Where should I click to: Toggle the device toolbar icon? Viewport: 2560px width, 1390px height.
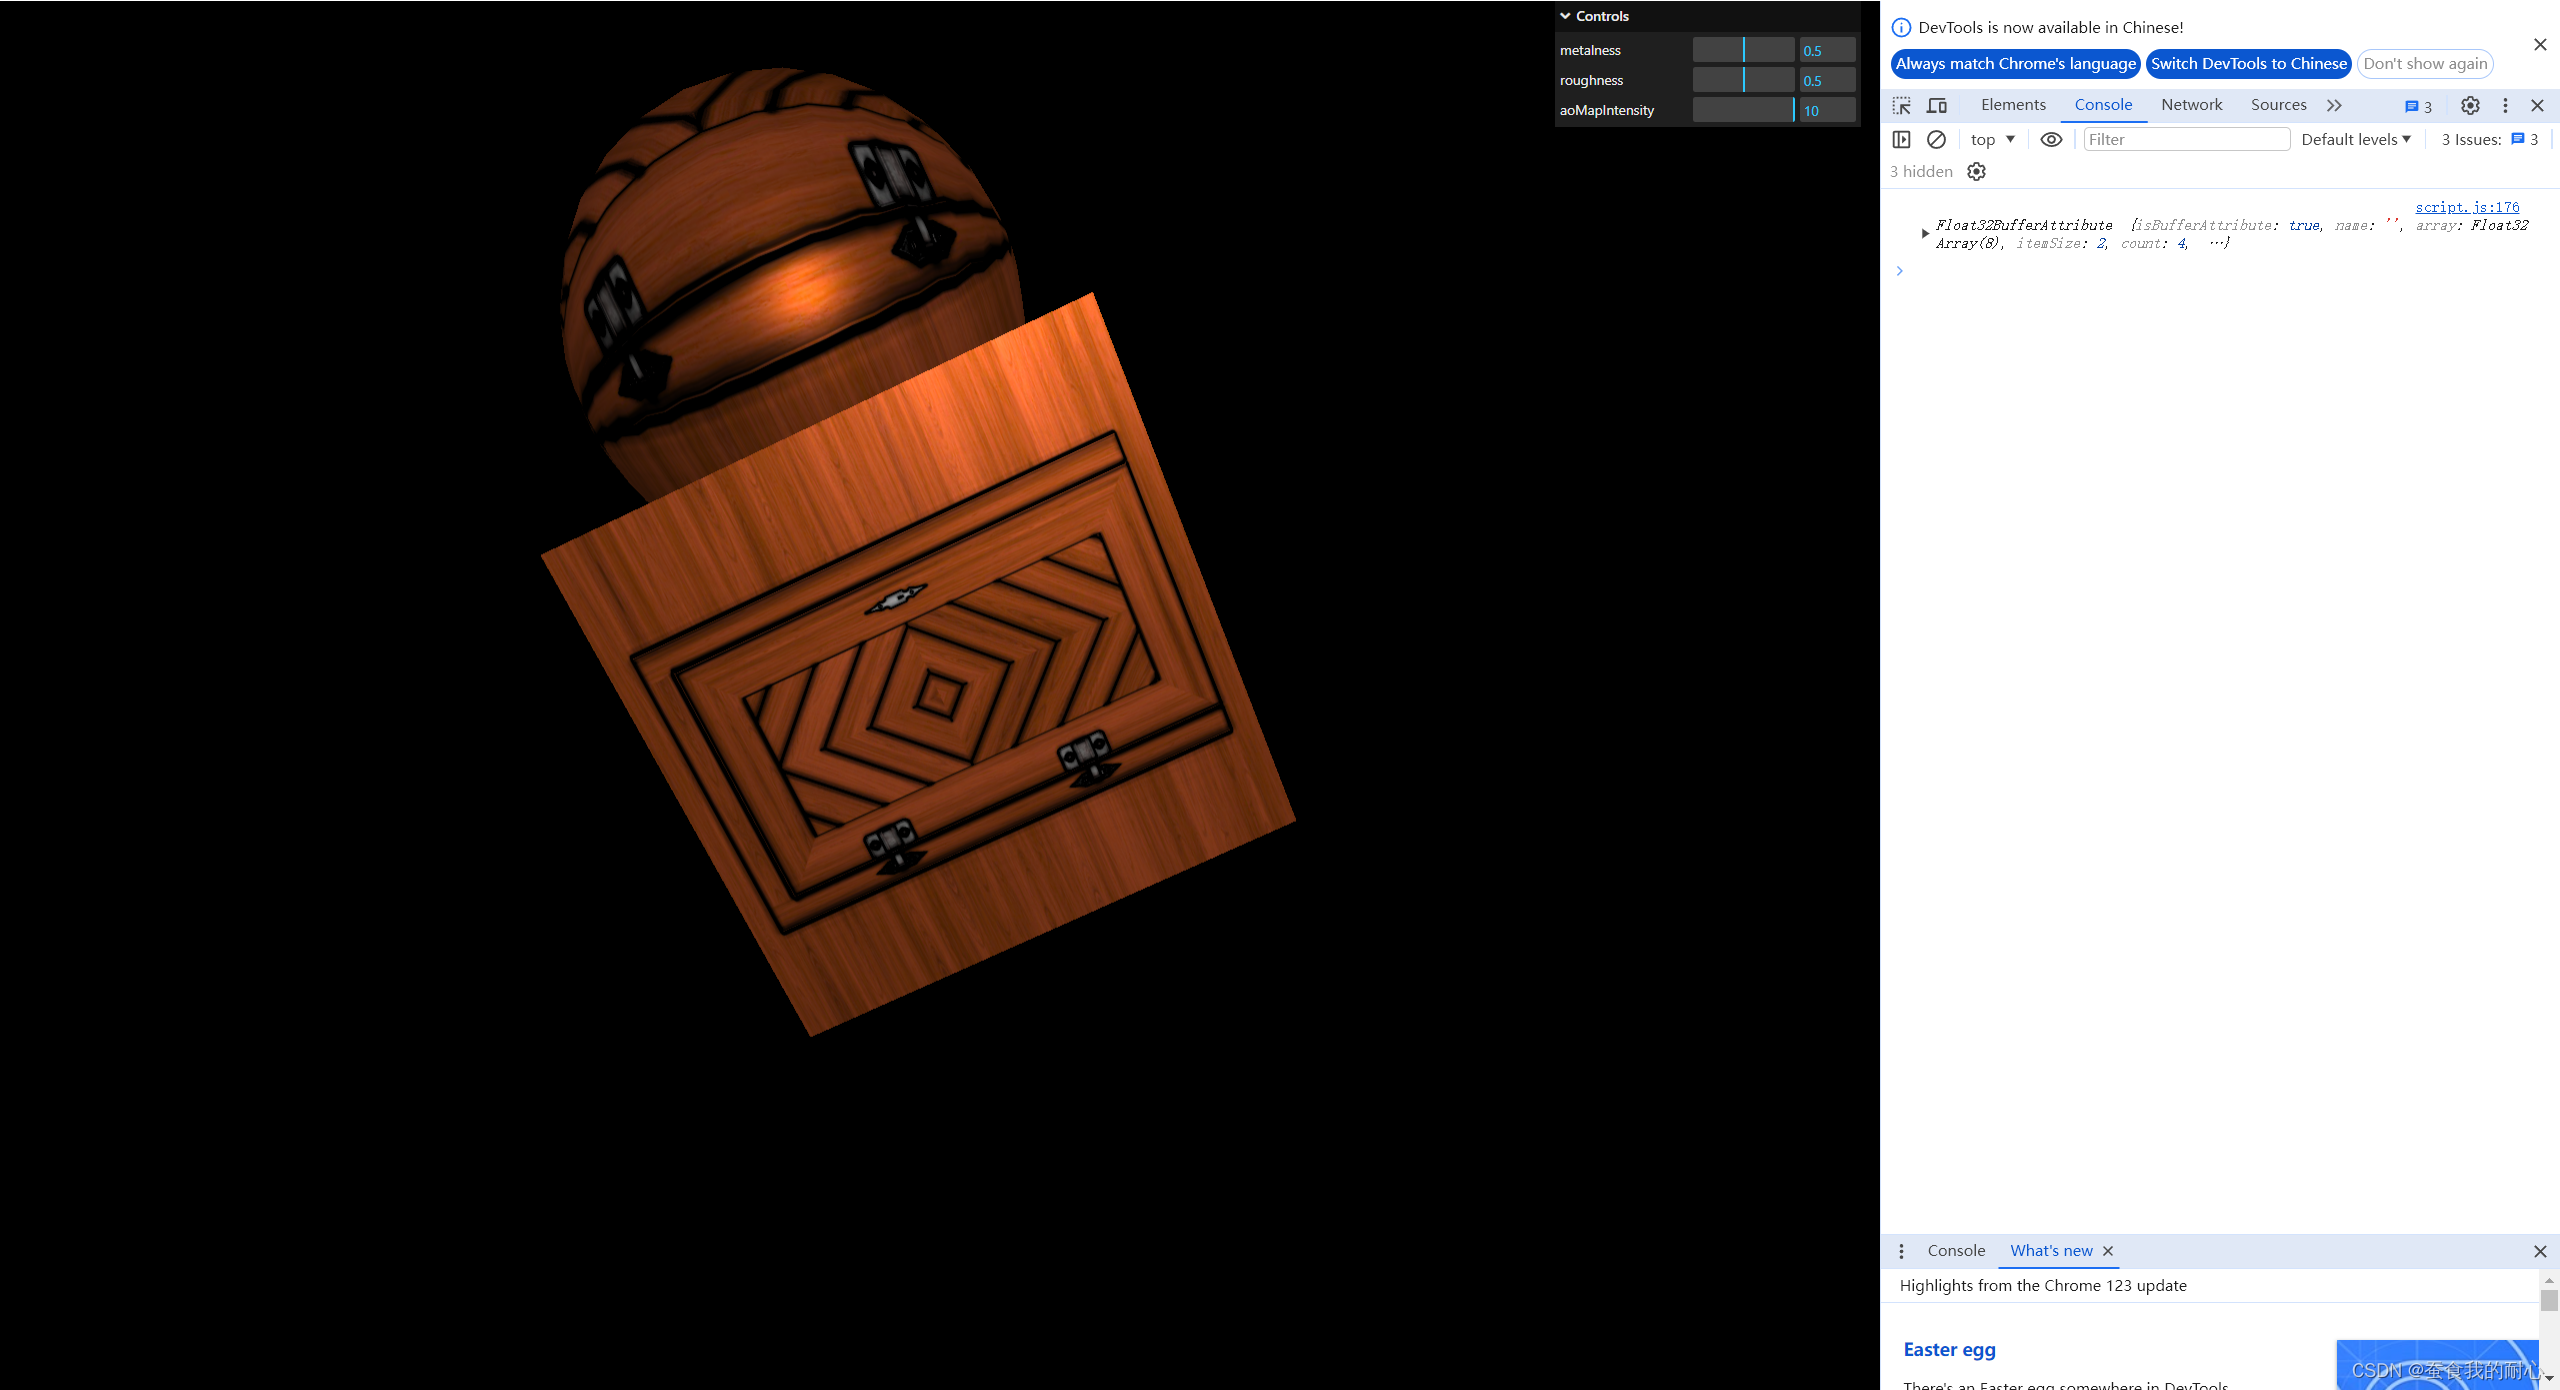pos(1937,105)
